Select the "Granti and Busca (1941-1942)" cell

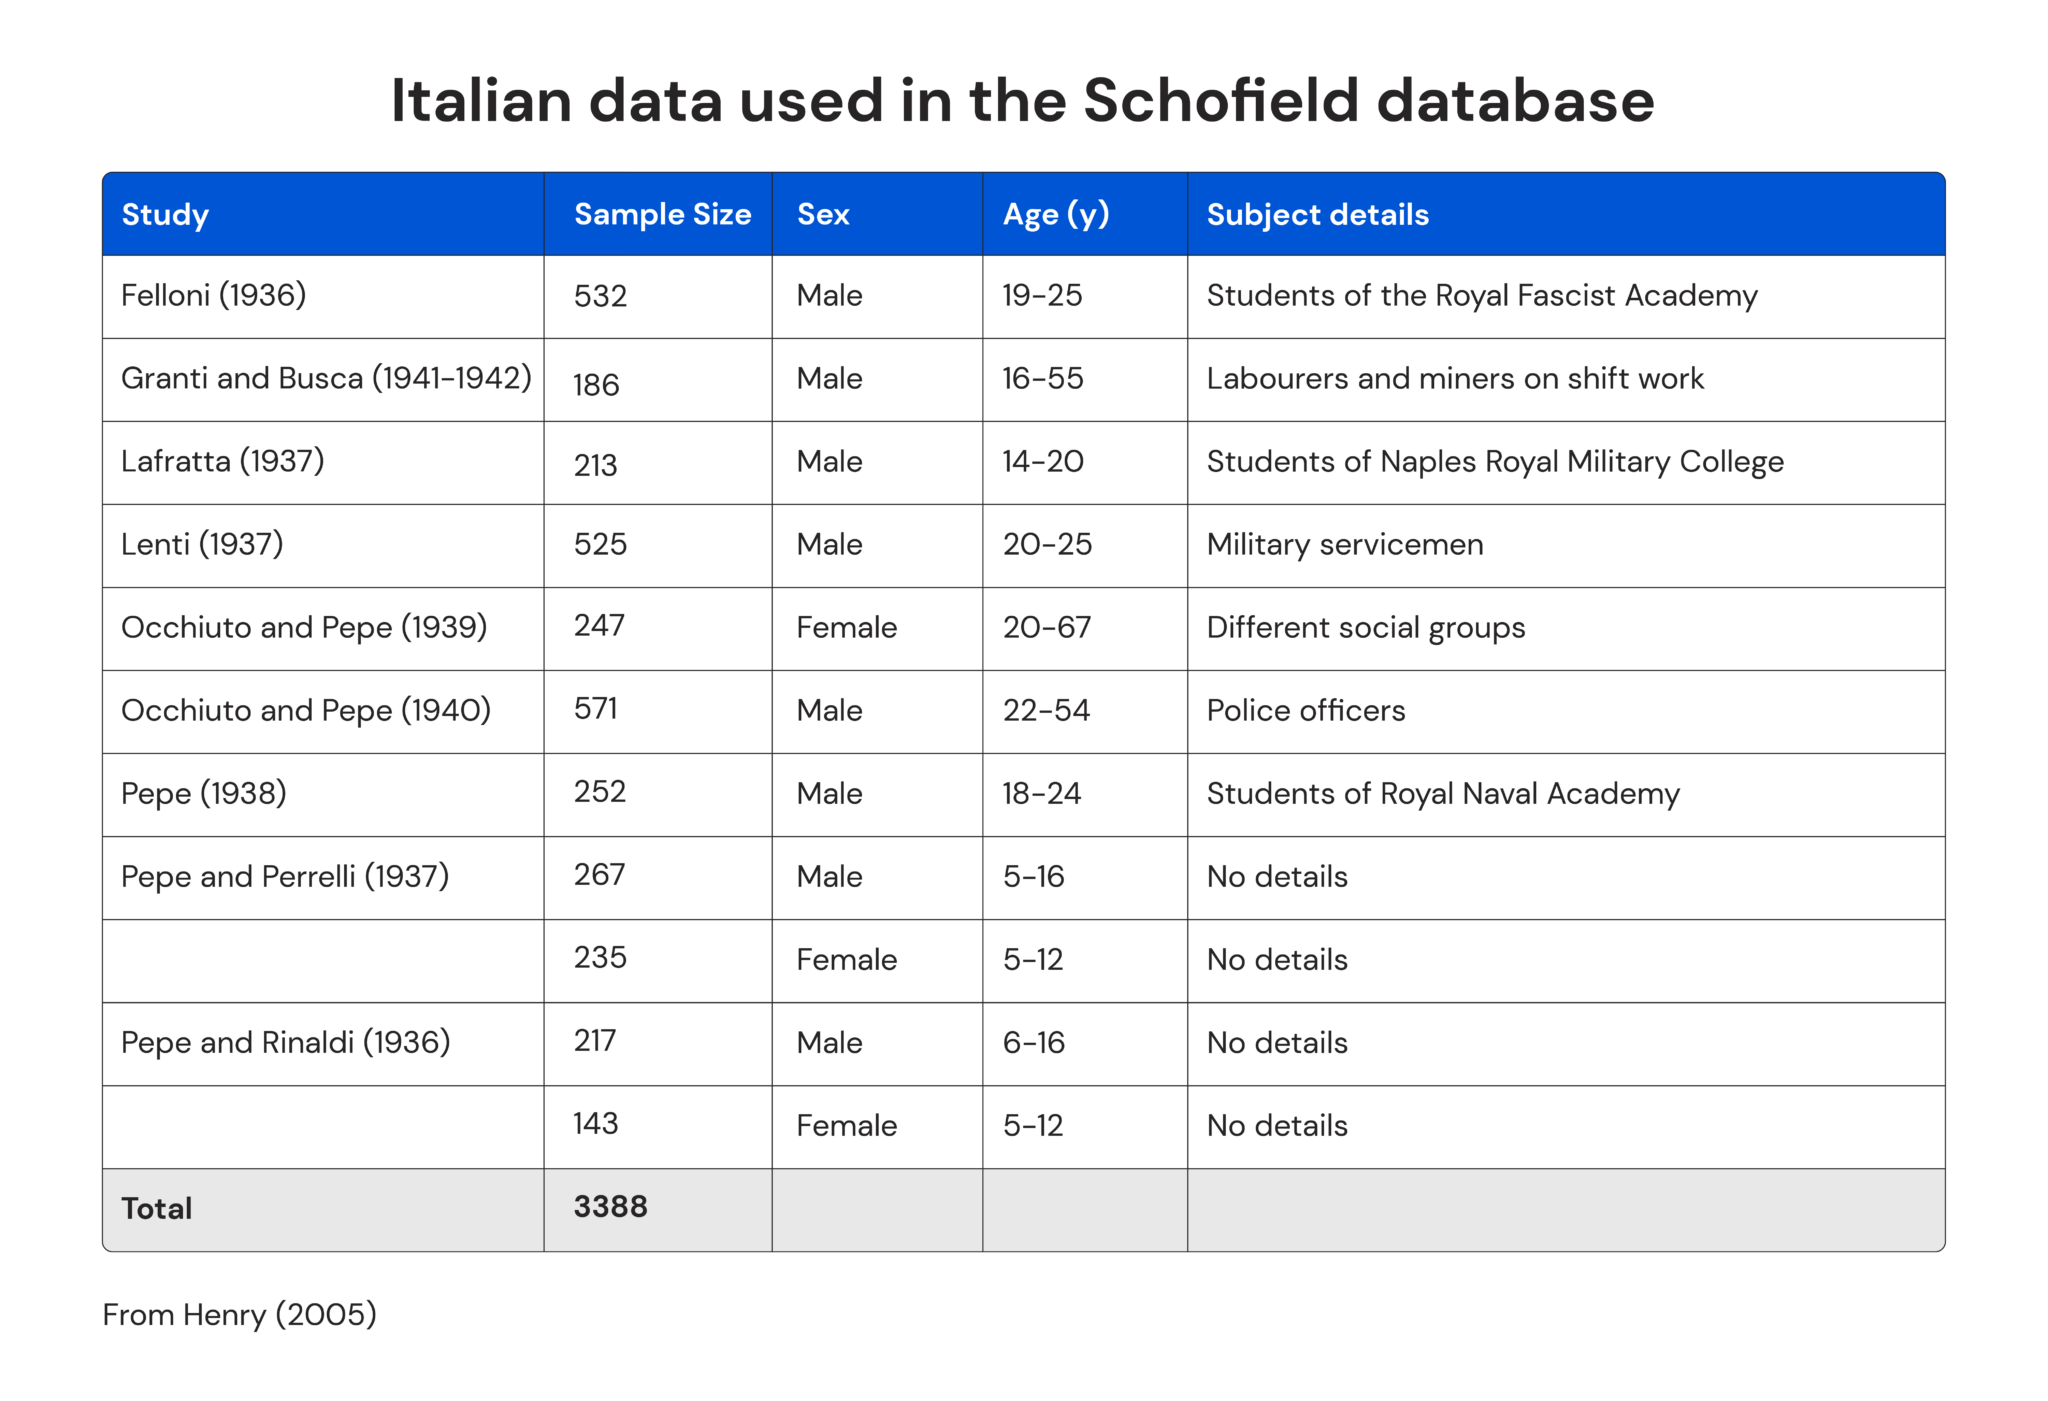326,379
